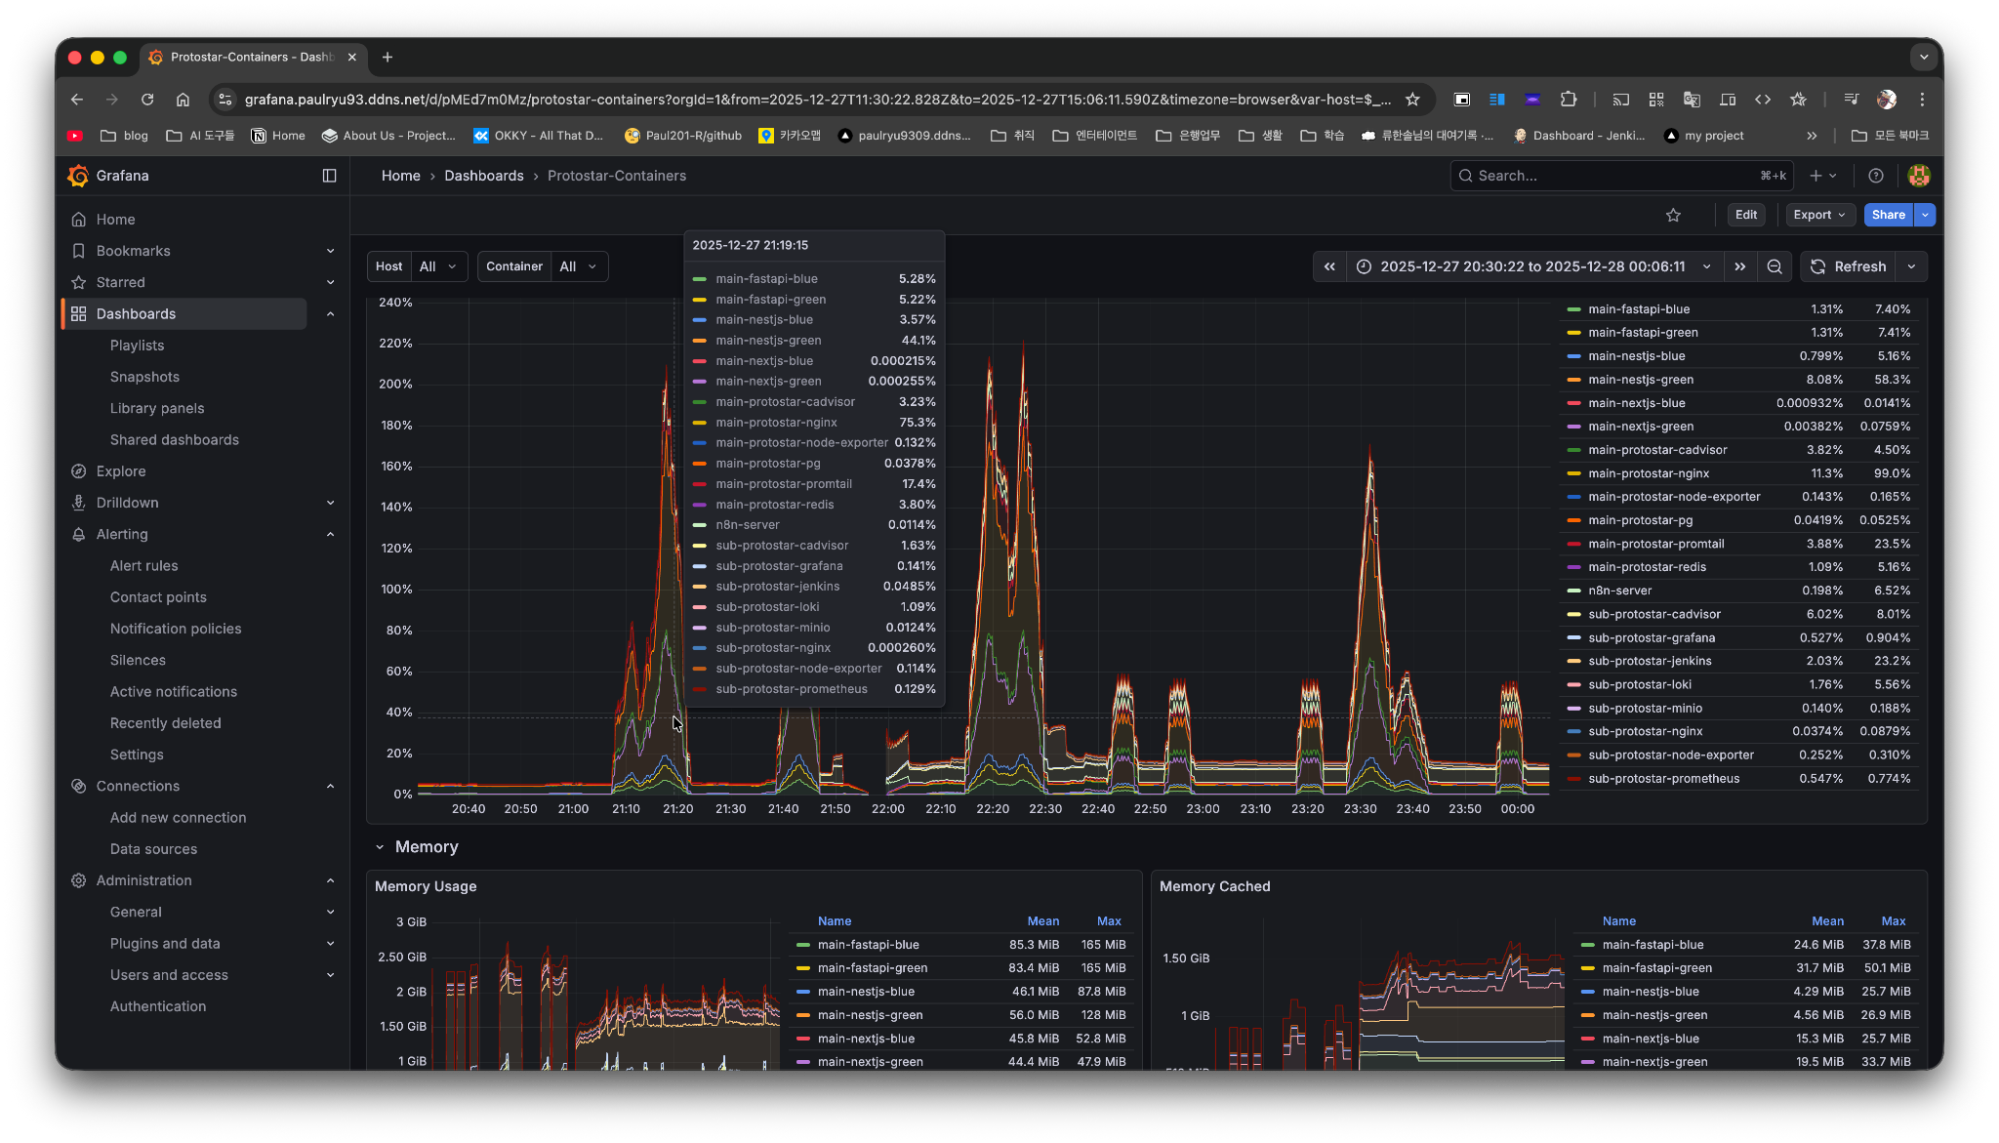Toggle main-protostar-nginx series in CPU legend
This screenshot has height=1143, width=1999.
click(1648, 474)
